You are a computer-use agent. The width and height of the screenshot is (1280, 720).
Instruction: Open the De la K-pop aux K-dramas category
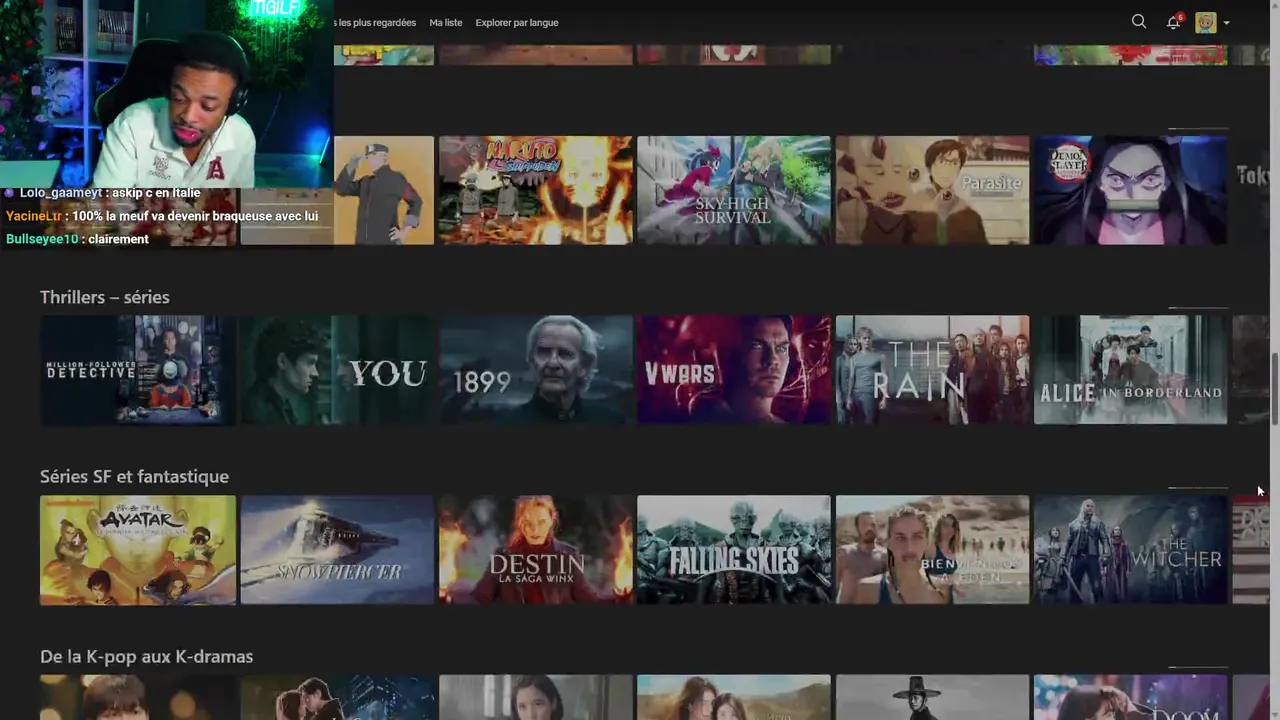(x=146, y=656)
